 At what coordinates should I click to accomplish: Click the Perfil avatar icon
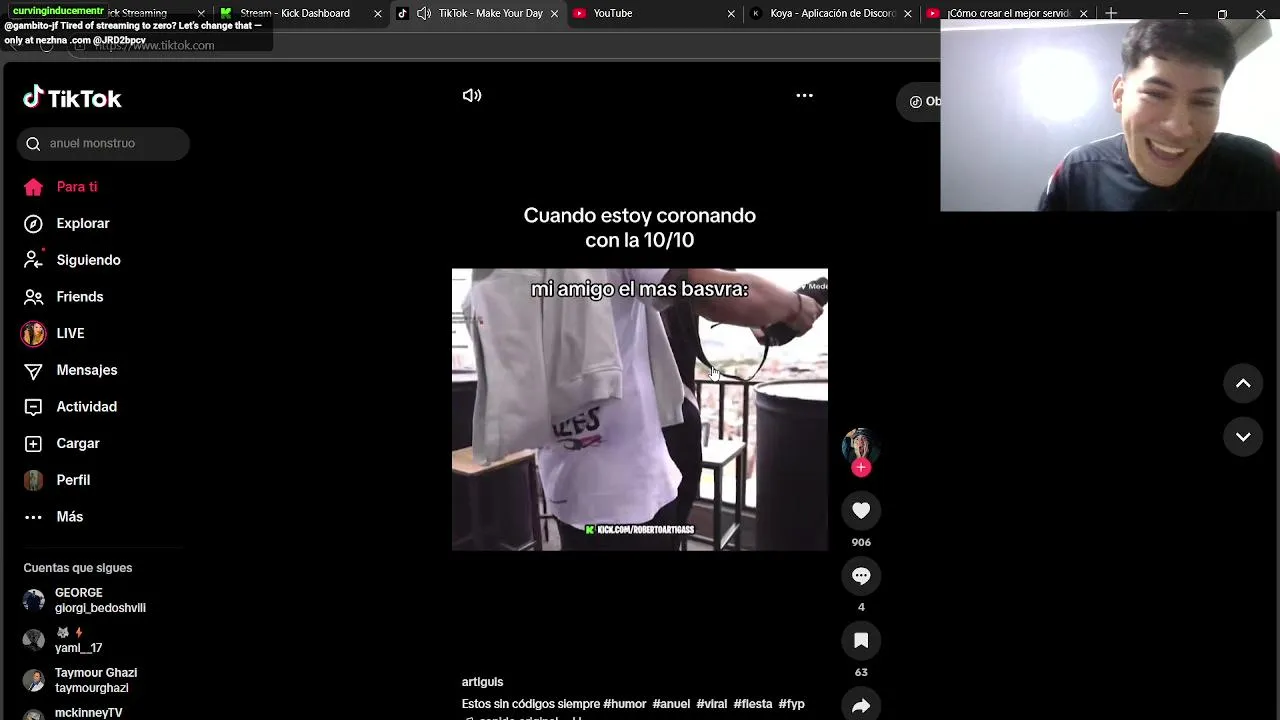33,480
